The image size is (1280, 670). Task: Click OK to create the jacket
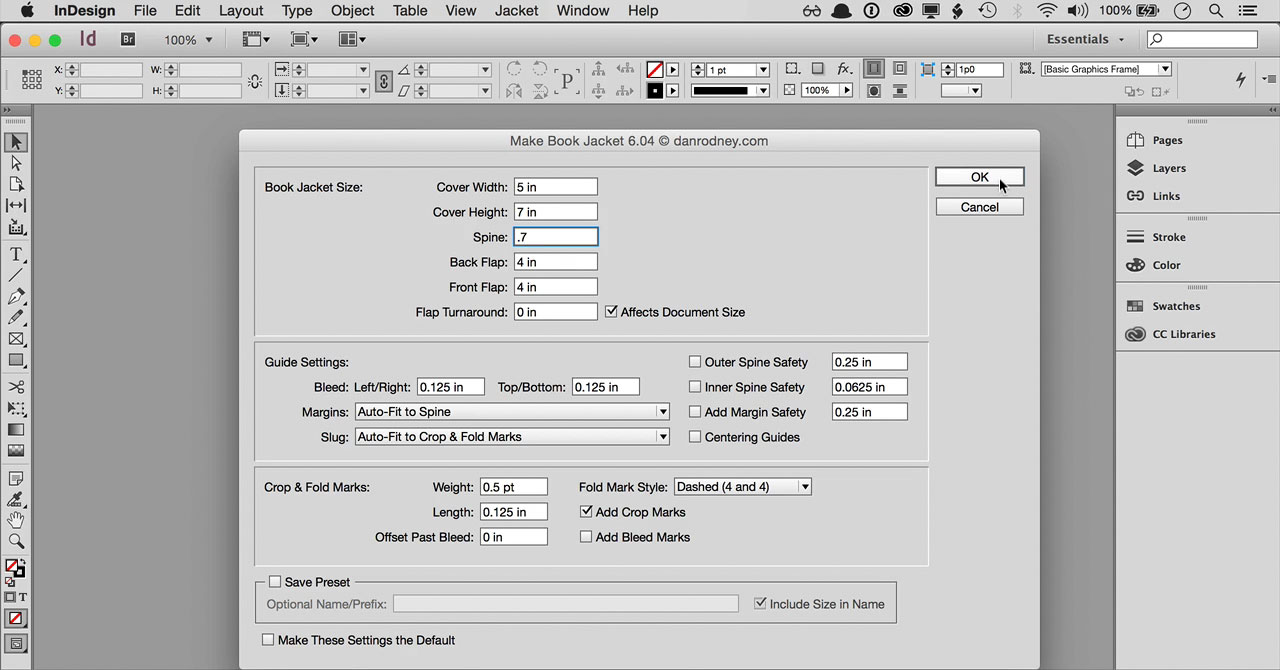pyautogui.click(x=979, y=177)
